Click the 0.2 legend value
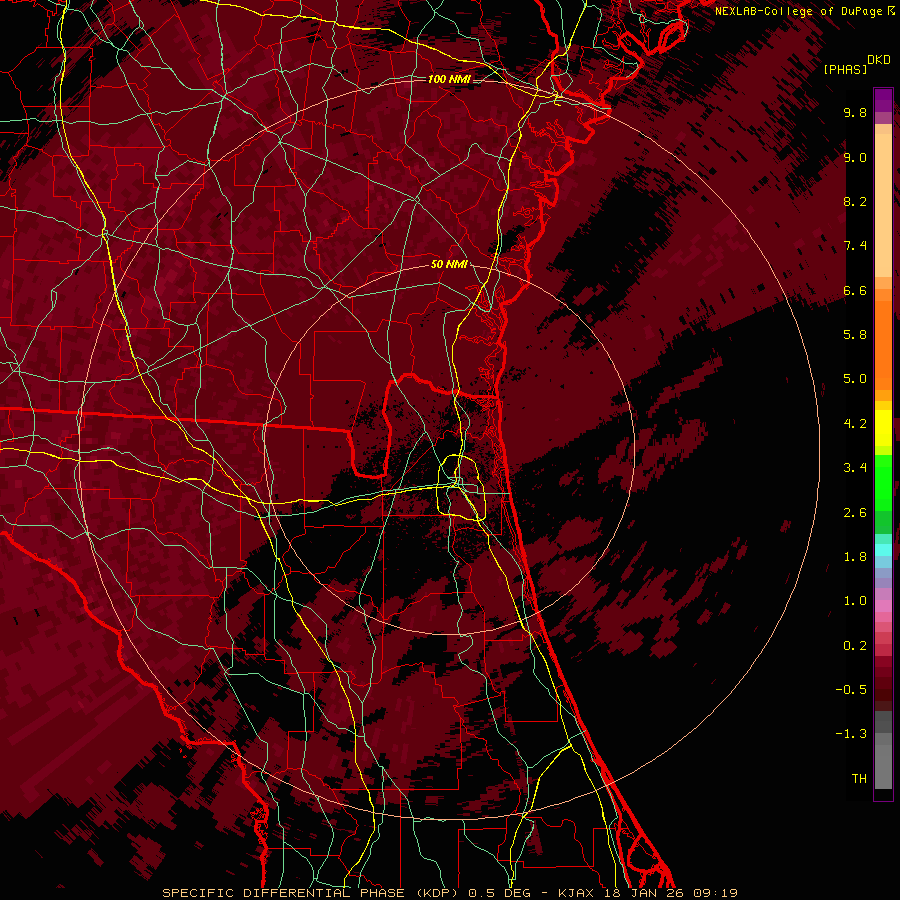Image resolution: width=900 pixels, height=900 pixels. (x=855, y=646)
